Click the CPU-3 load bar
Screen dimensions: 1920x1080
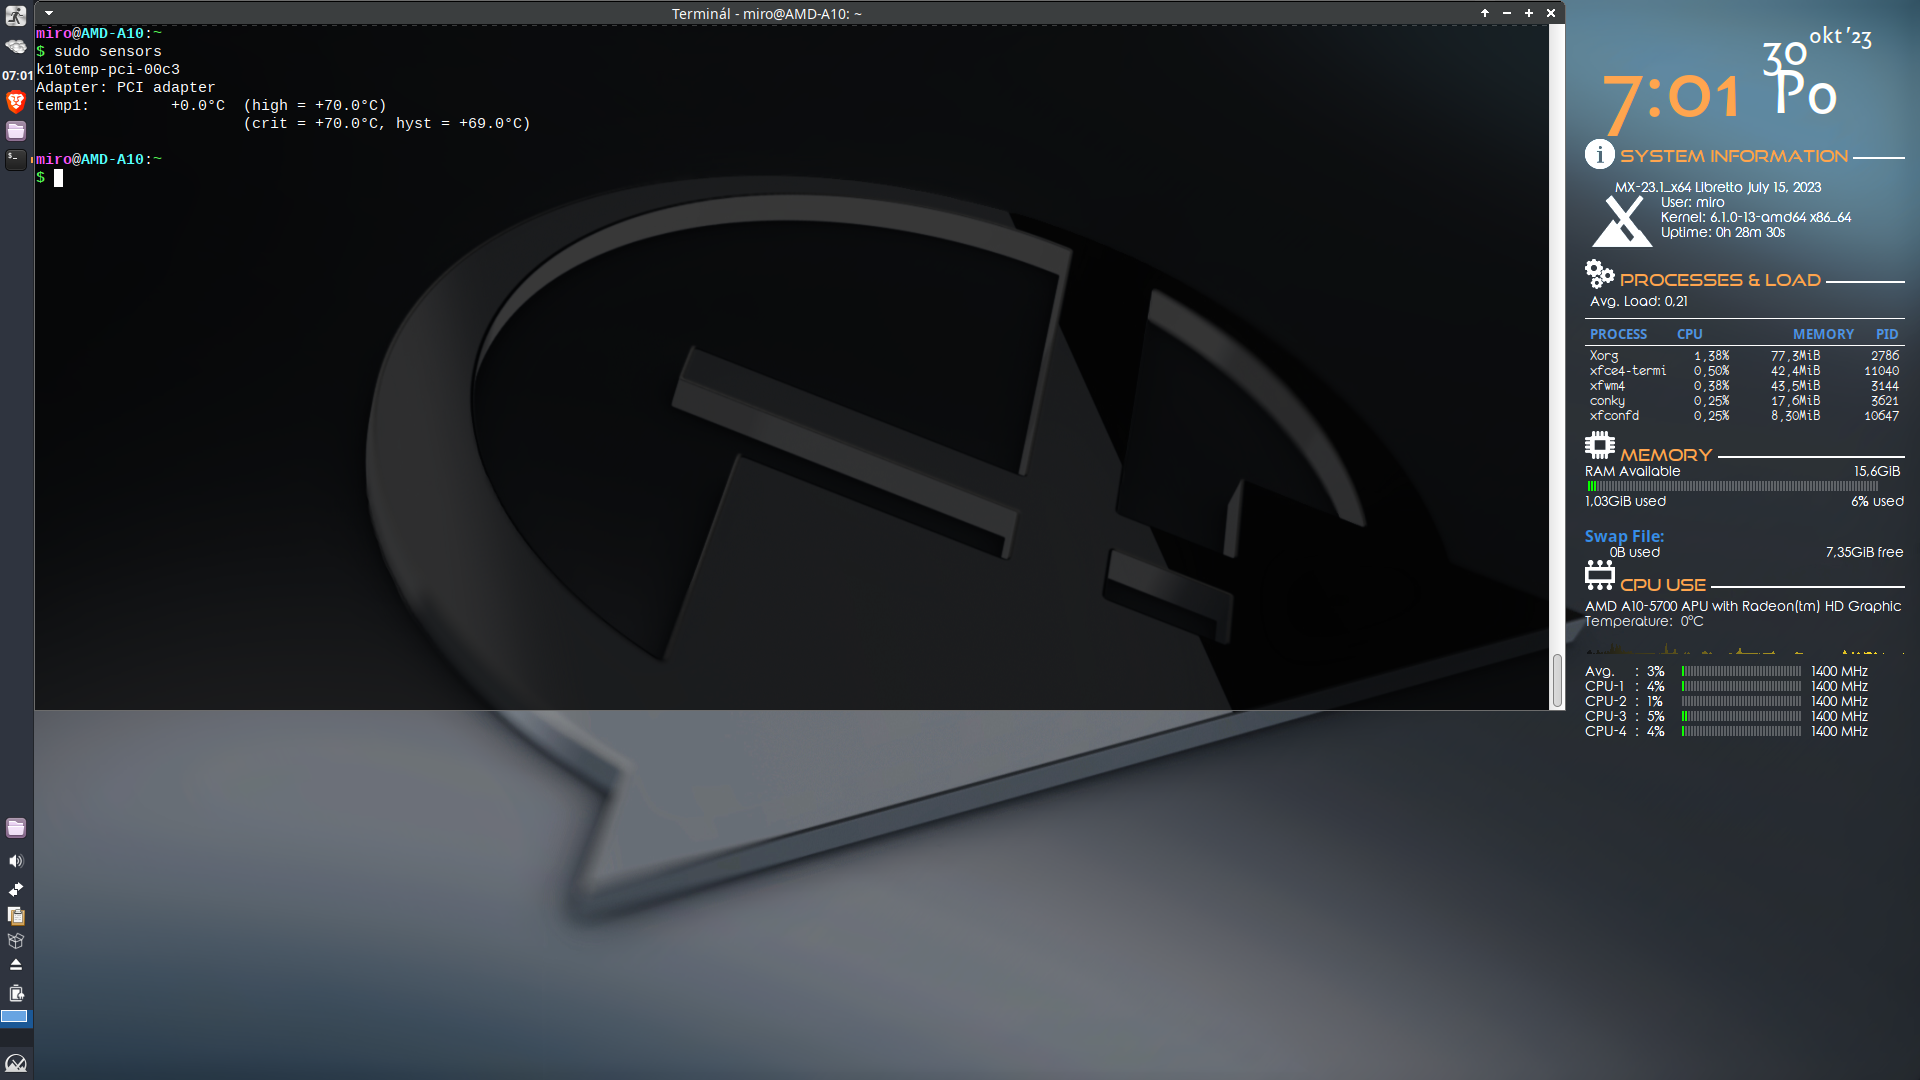coord(1741,717)
